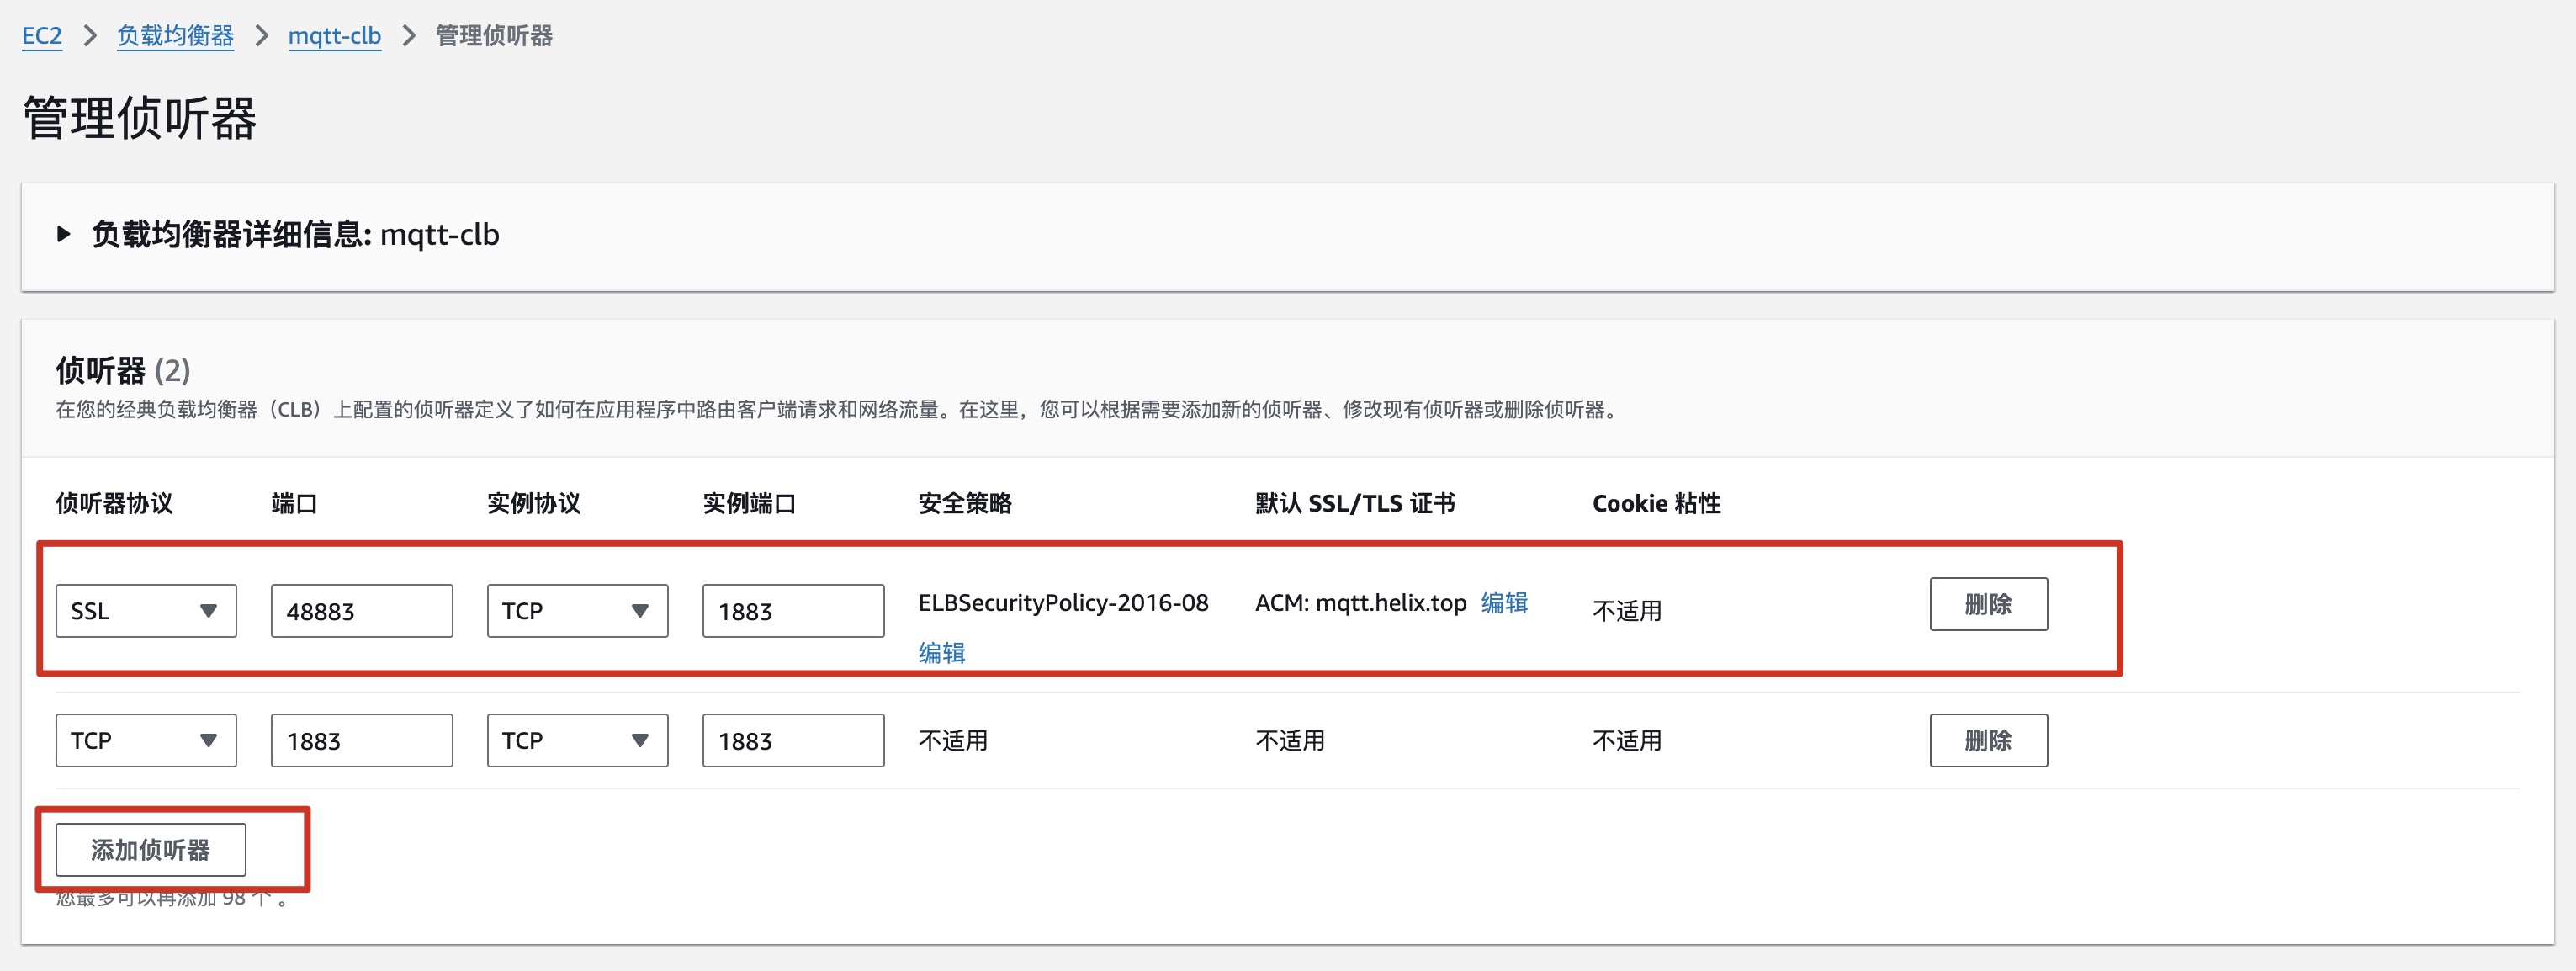The width and height of the screenshot is (2576, 971).
Task: Open the instance protocol dropdown in the SSL row
Action: (577, 611)
